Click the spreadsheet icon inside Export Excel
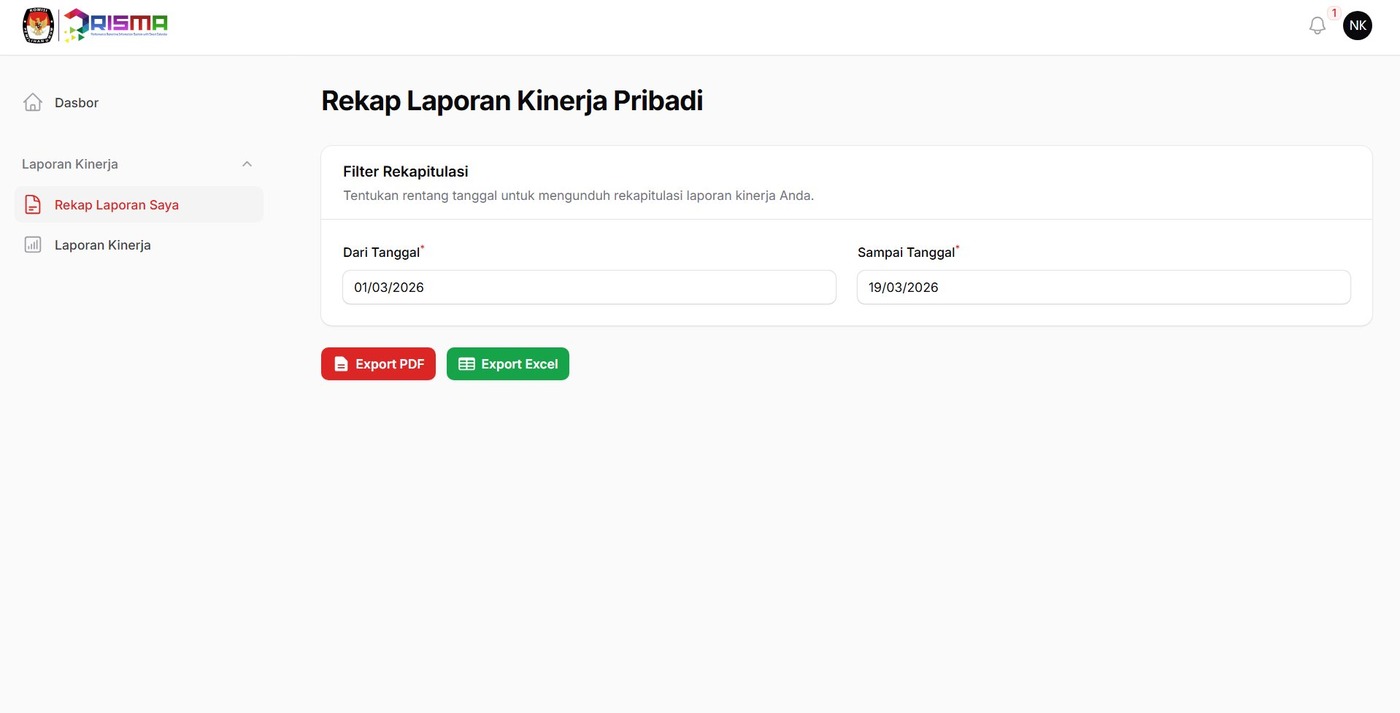1400x713 pixels. (466, 363)
